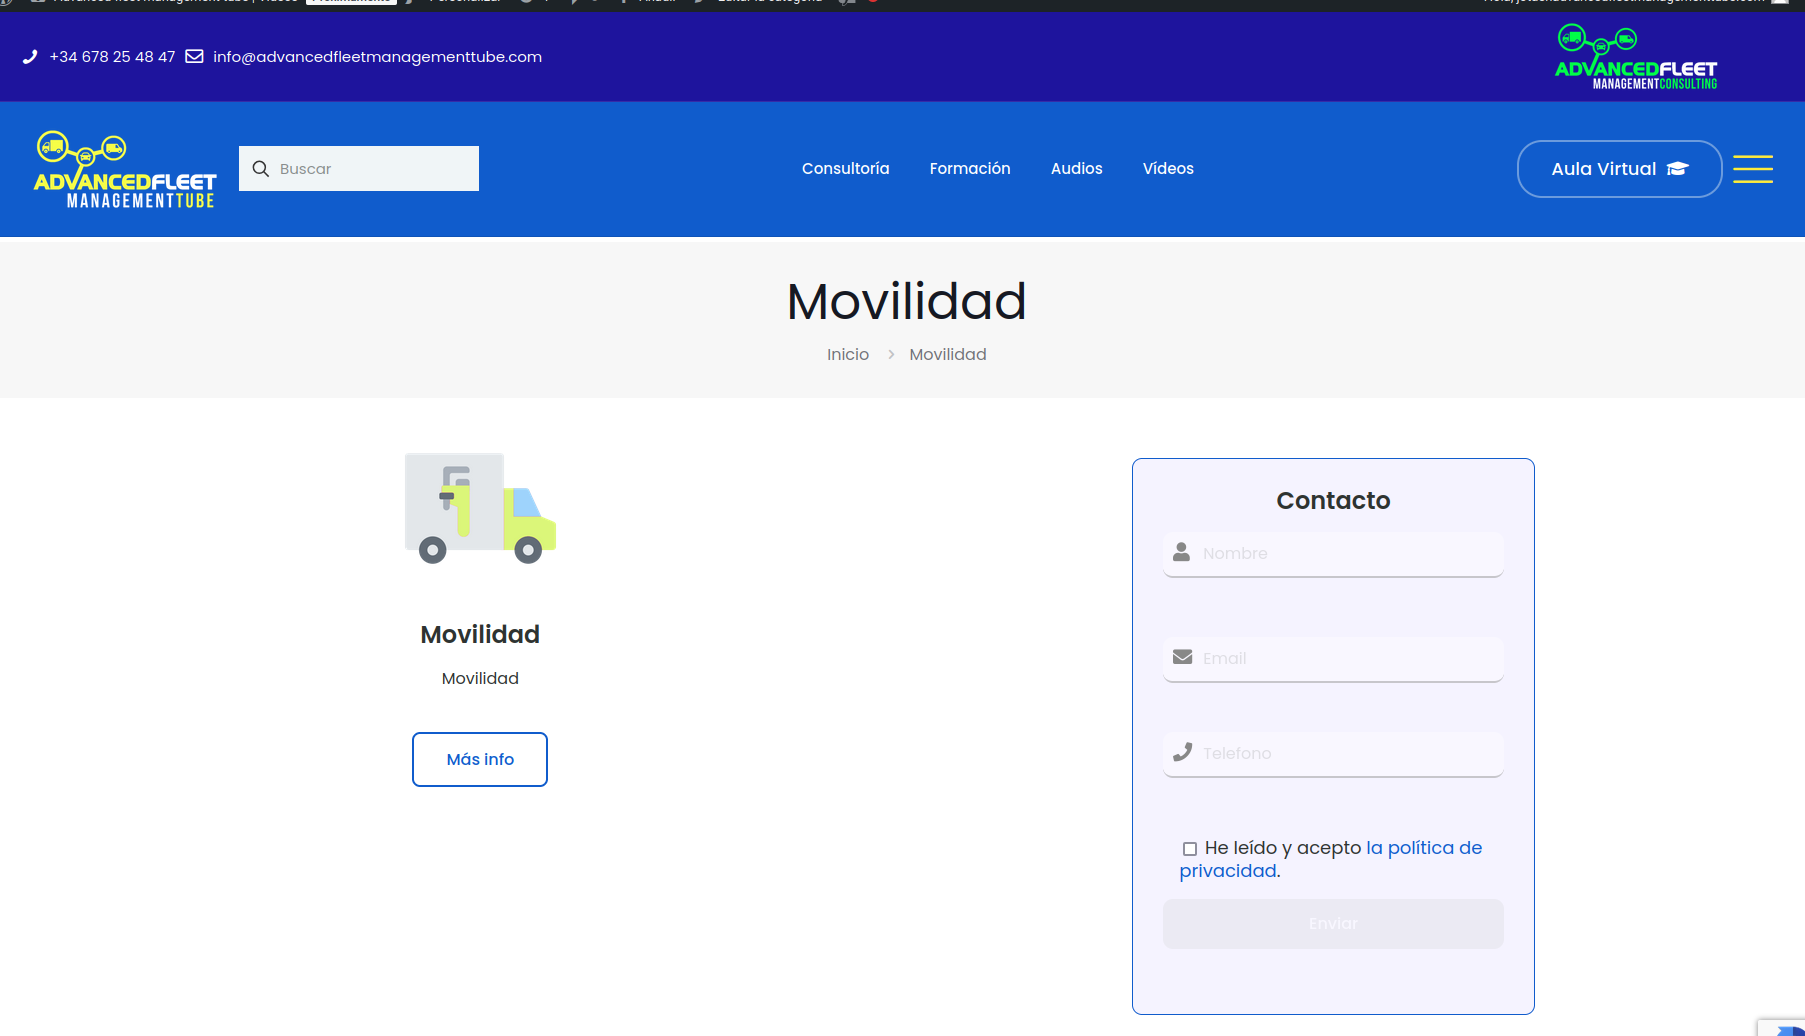This screenshot has width=1805, height=1036.
Task: Click the Advanced Fleet Management Consulting logo
Action: tap(1636, 58)
